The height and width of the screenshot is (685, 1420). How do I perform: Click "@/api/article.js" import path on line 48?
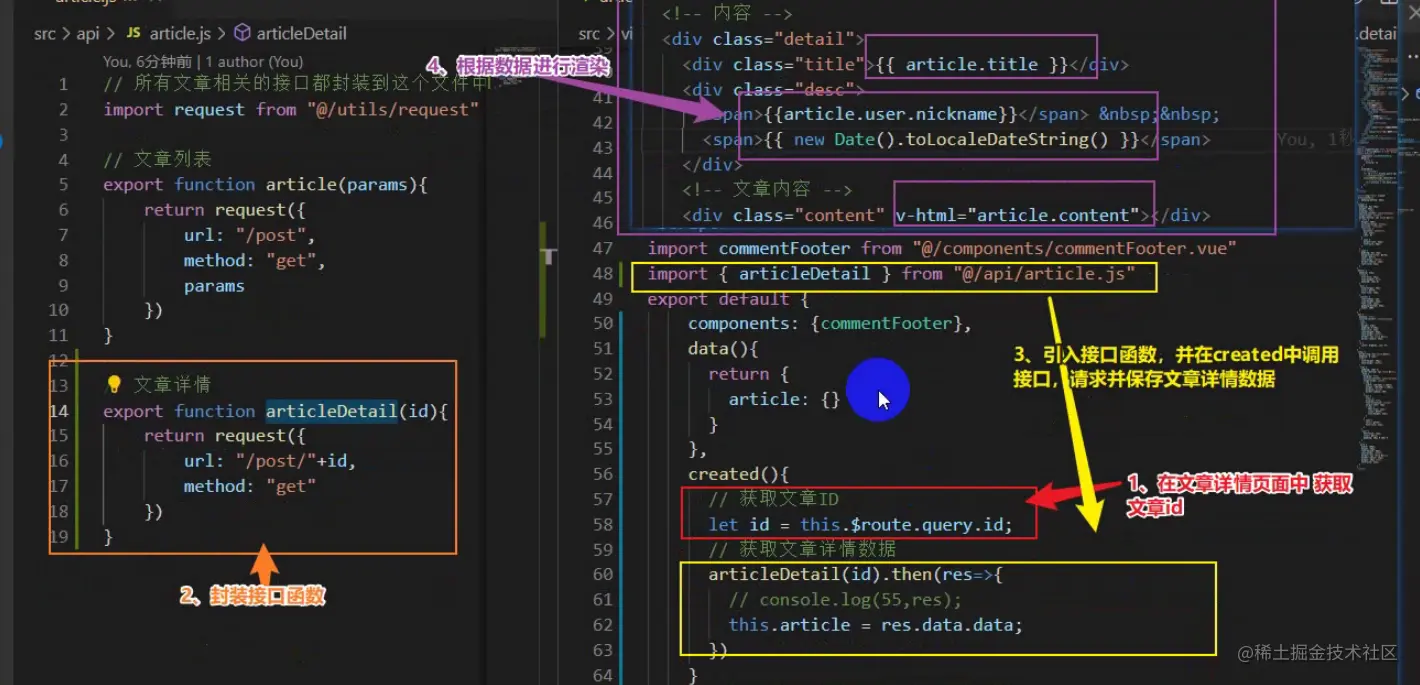tap(1043, 273)
